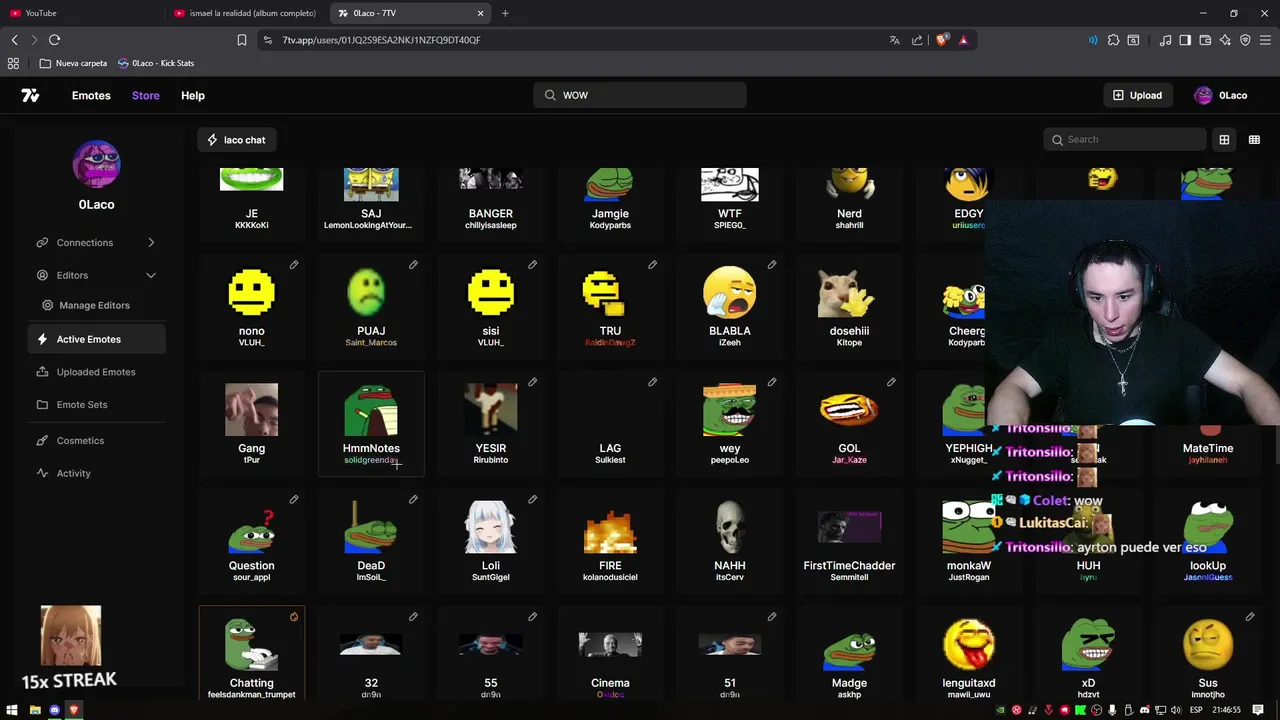
Task: Edit the PUAJ emote
Action: point(413,265)
